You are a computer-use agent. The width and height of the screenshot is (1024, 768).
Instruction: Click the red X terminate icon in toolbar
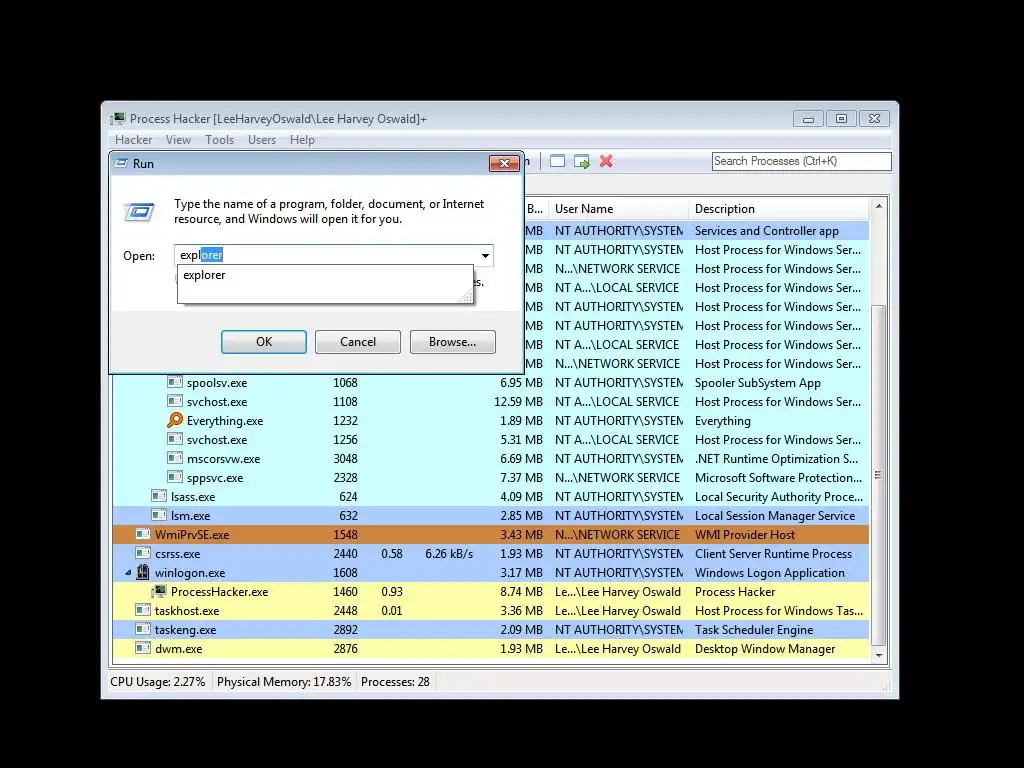[606, 161]
